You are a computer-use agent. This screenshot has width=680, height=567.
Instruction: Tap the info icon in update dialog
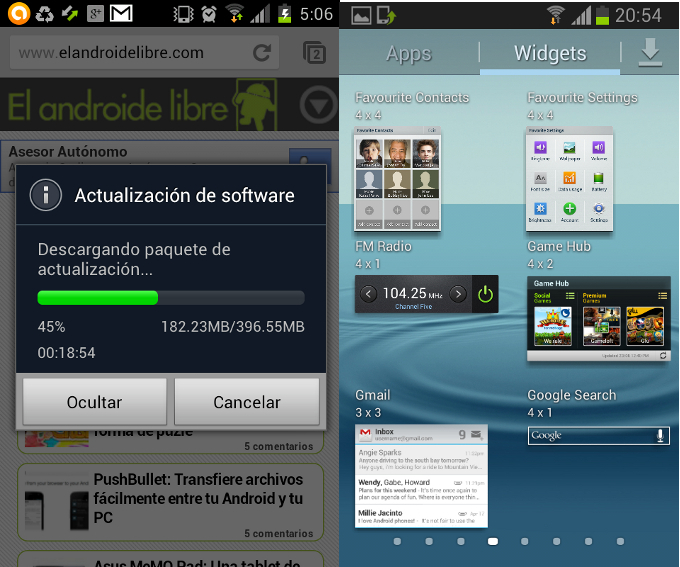(x=46, y=194)
